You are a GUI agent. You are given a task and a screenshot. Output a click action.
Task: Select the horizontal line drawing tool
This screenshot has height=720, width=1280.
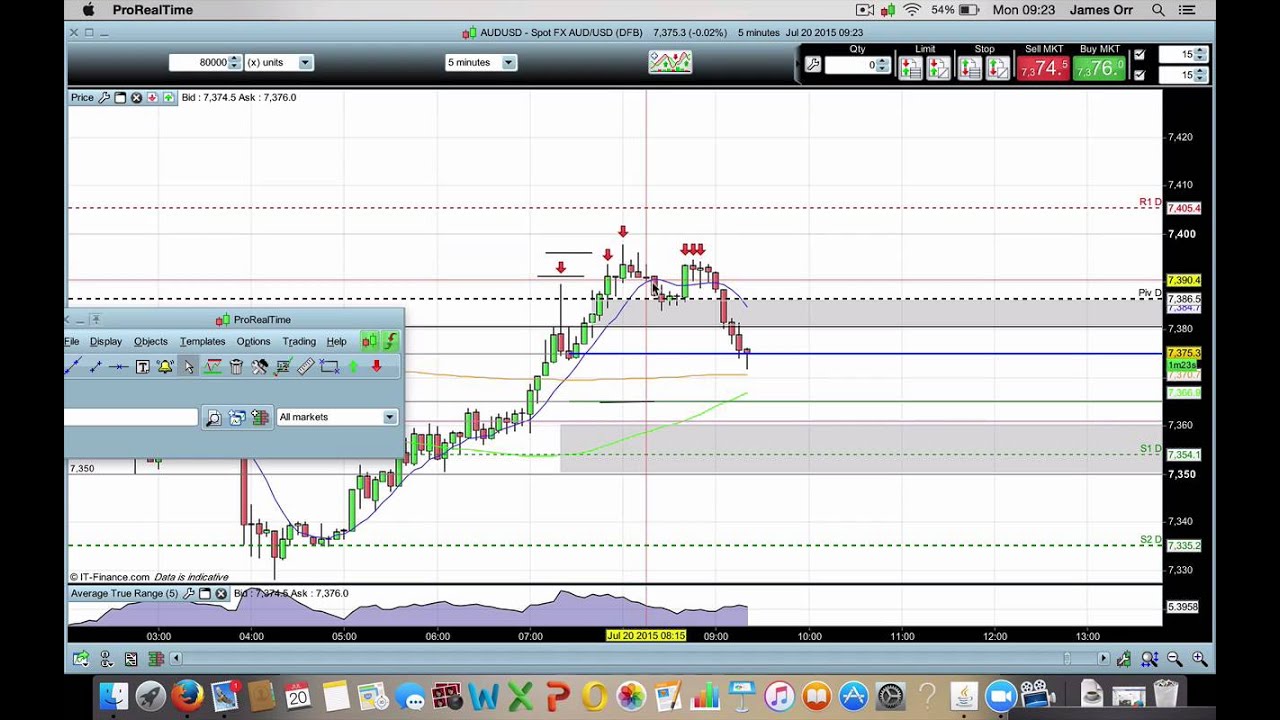pos(118,367)
